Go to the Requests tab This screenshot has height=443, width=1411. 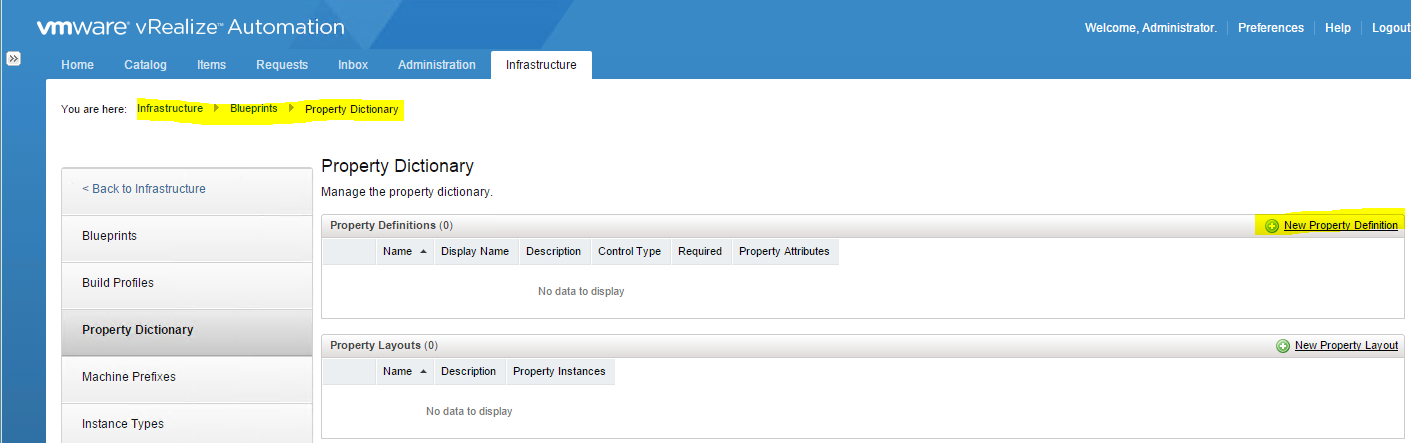[x=282, y=65]
